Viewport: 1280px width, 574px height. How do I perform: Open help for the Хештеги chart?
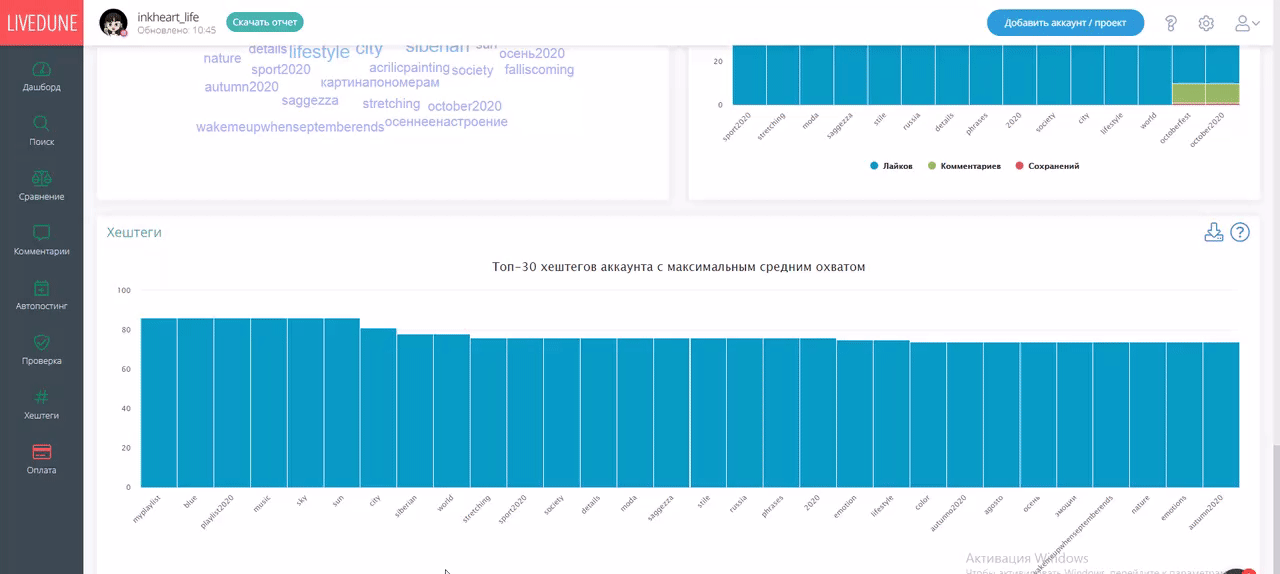coord(1240,232)
